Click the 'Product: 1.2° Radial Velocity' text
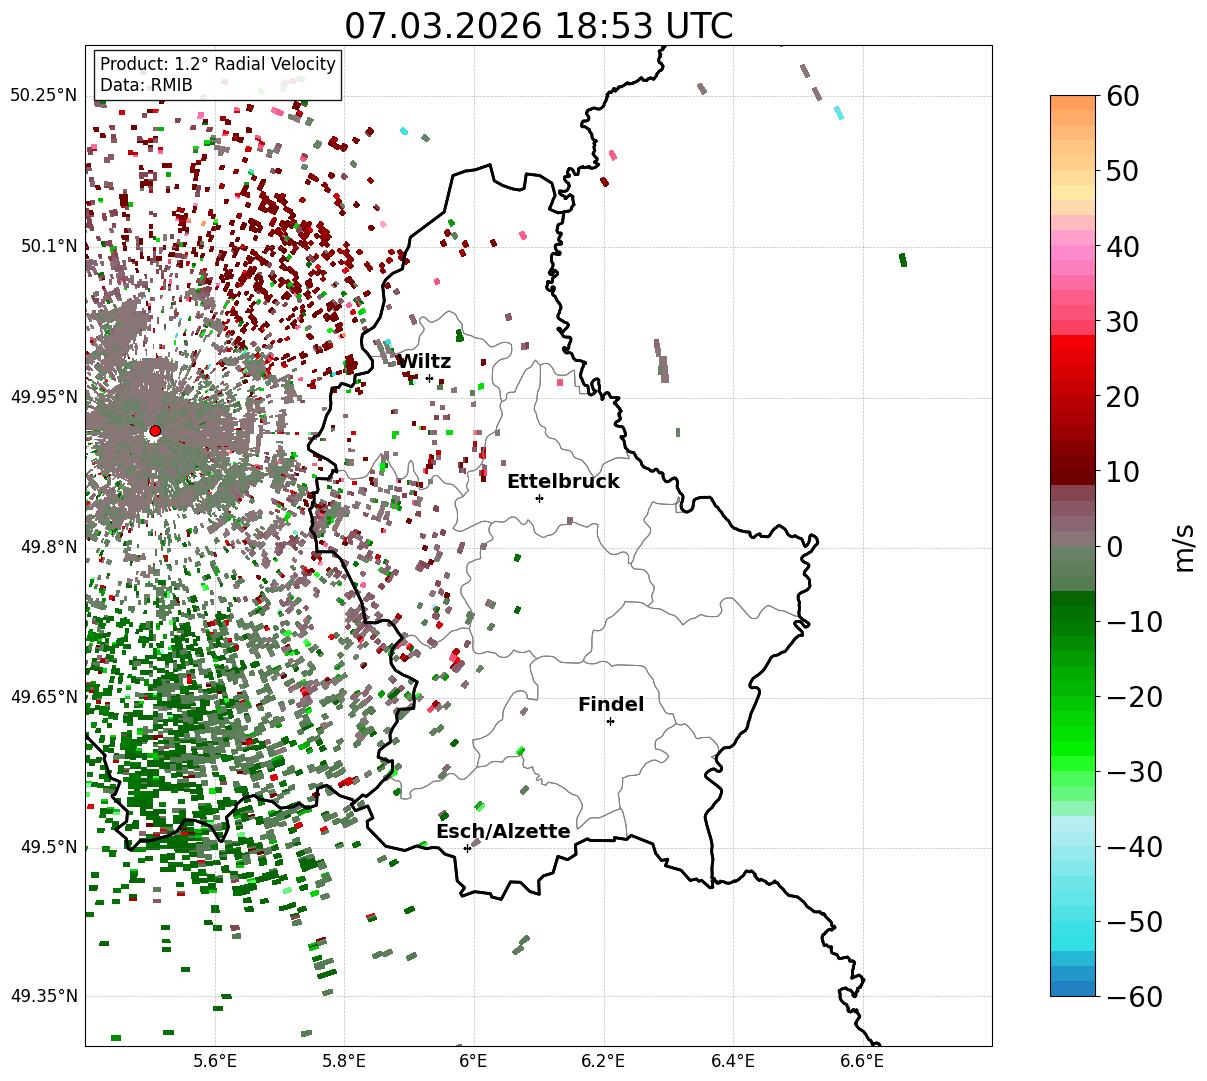The height and width of the screenshot is (1081, 1207). click(x=218, y=64)
